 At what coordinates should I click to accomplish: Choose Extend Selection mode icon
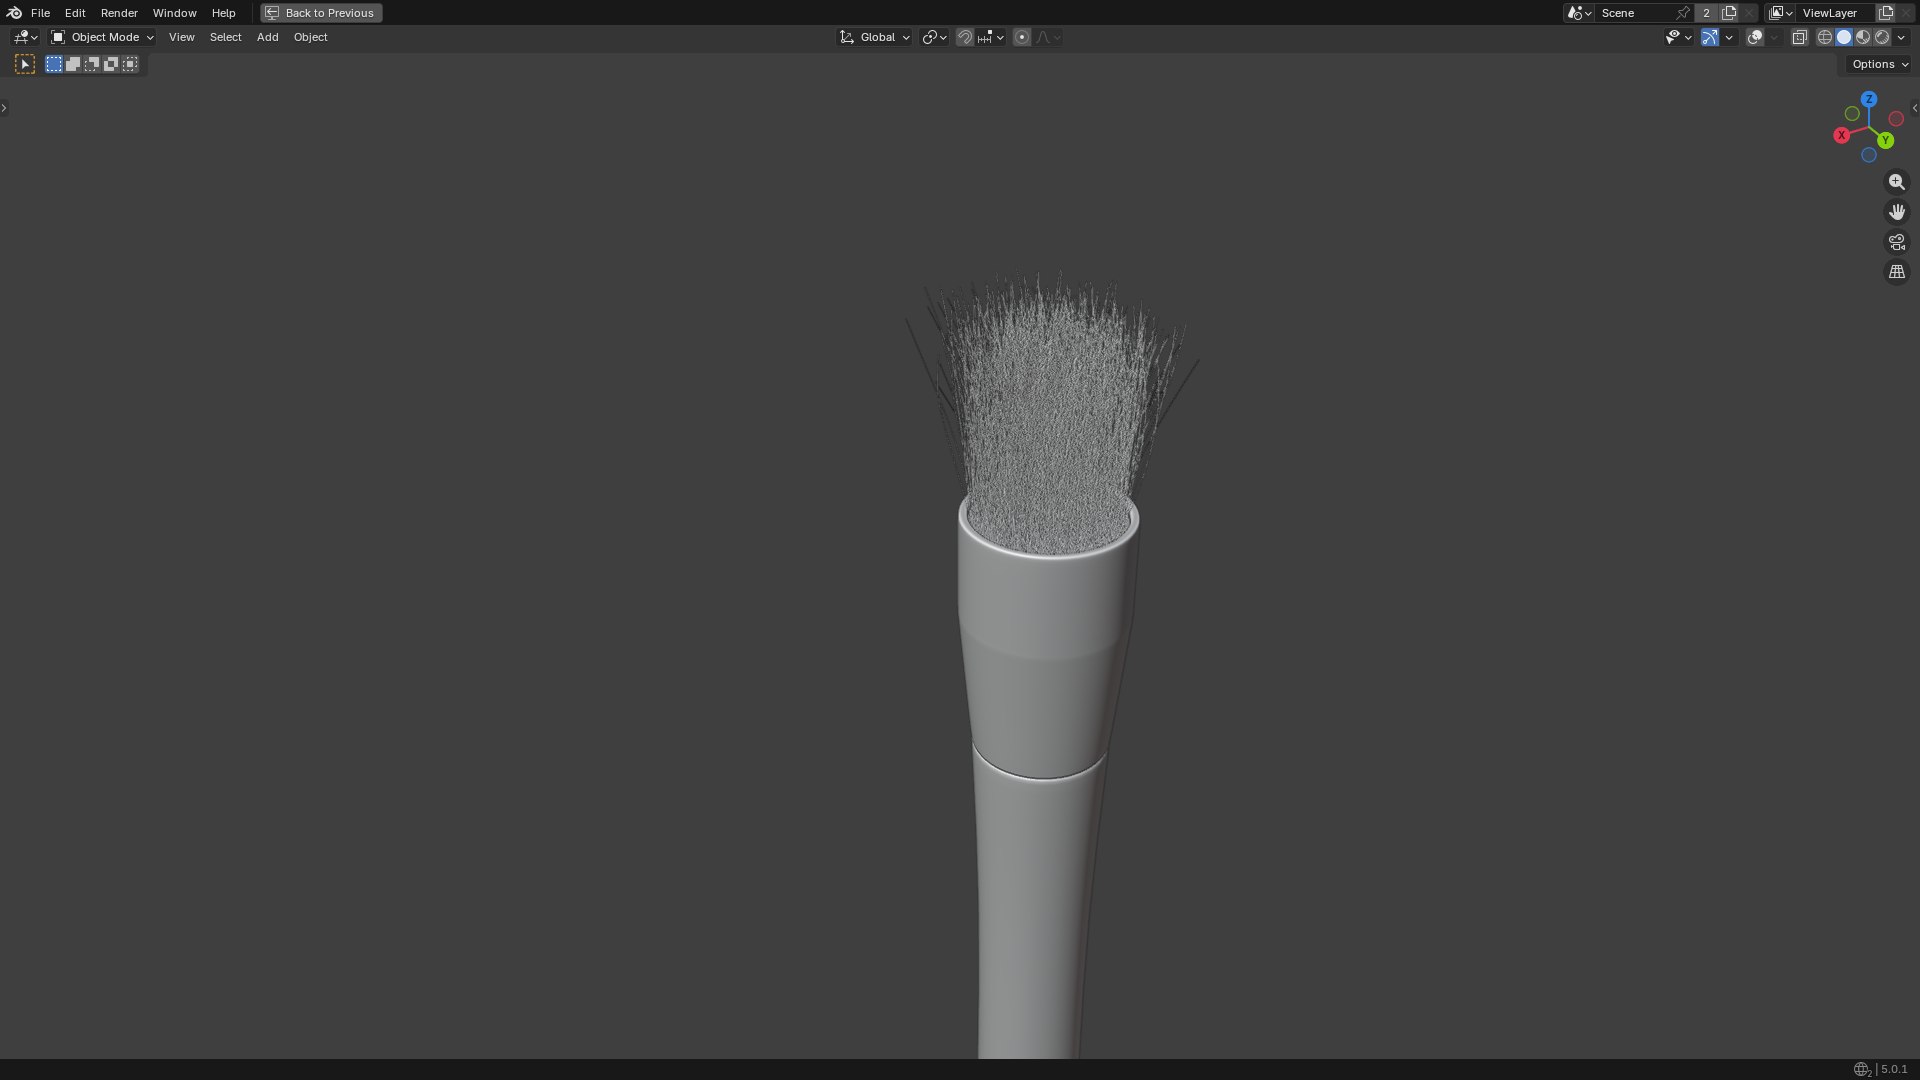(x=73, y=64)
